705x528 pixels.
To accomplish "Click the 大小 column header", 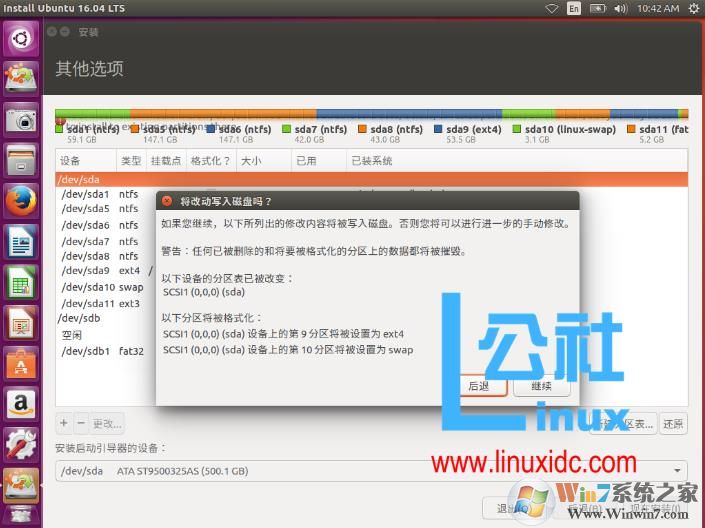I will point(264,161).
